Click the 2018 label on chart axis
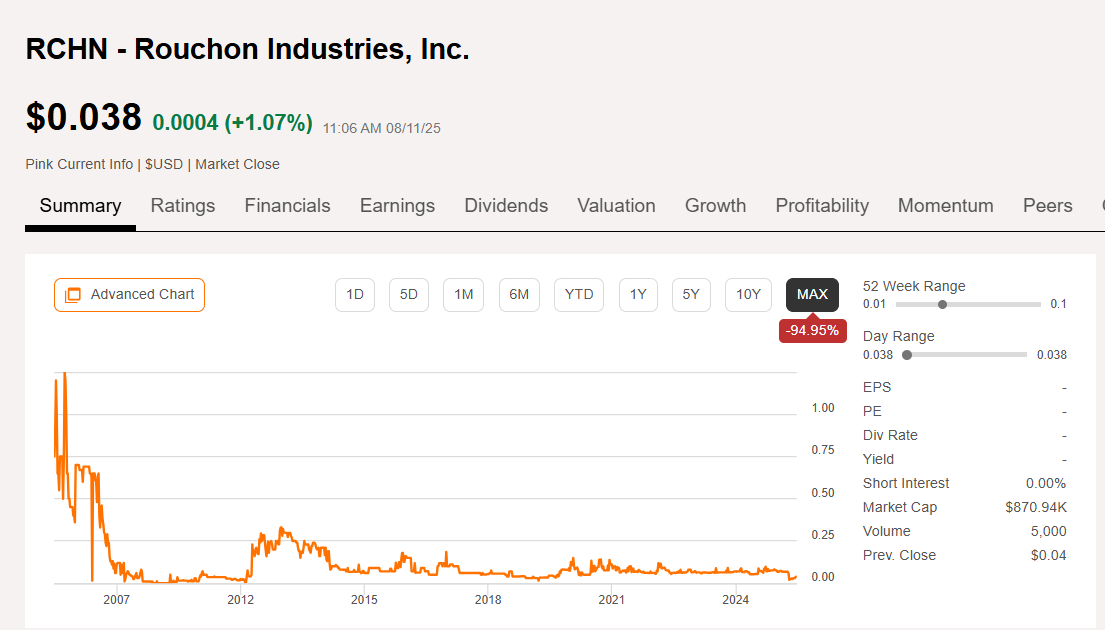The width and height of the screenshot is (1105, 630). (x=488, y=600)
